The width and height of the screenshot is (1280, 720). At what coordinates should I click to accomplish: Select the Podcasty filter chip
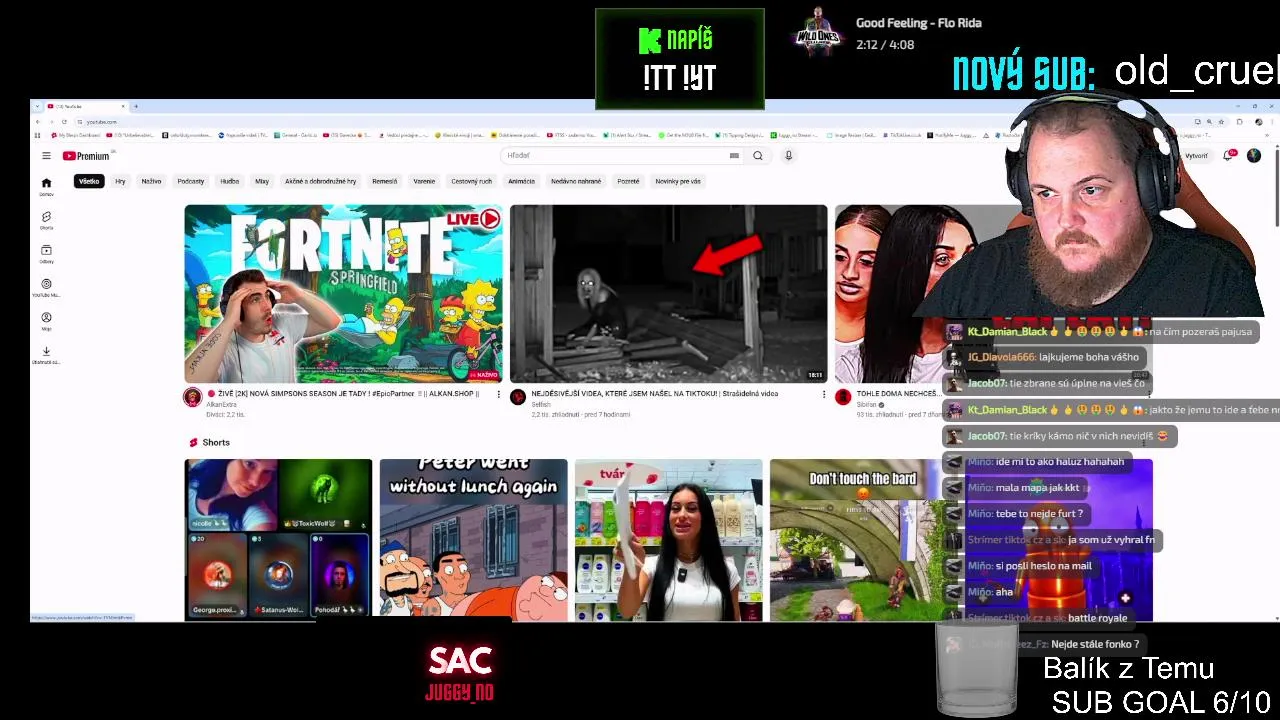click(x=191, y=182)
